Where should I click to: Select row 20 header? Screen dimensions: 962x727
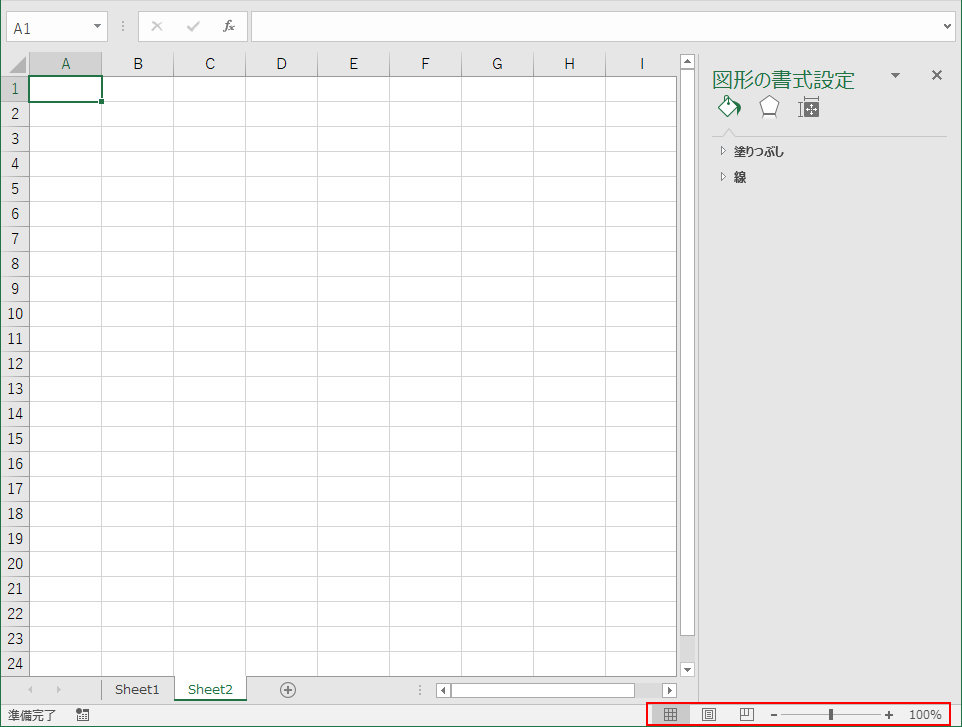pyautogui.click(x=15, y=564)
